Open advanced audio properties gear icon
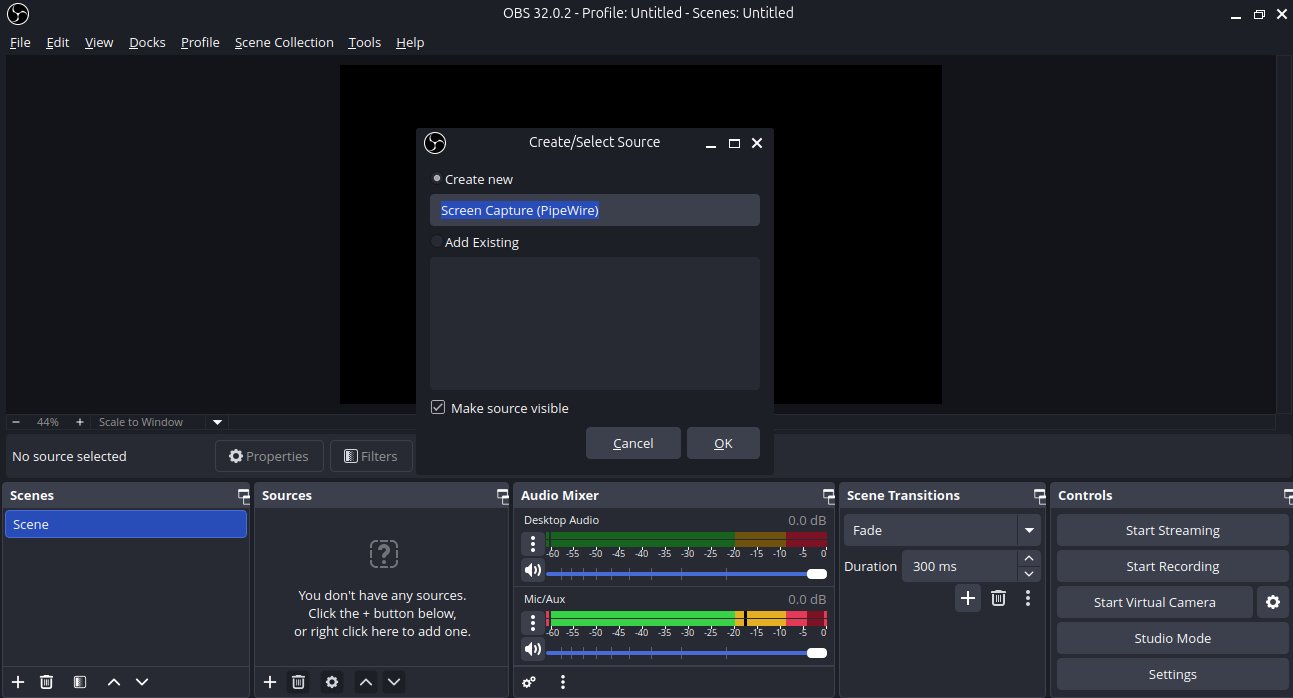1293x698 pixels. click(x=529, y=682)
